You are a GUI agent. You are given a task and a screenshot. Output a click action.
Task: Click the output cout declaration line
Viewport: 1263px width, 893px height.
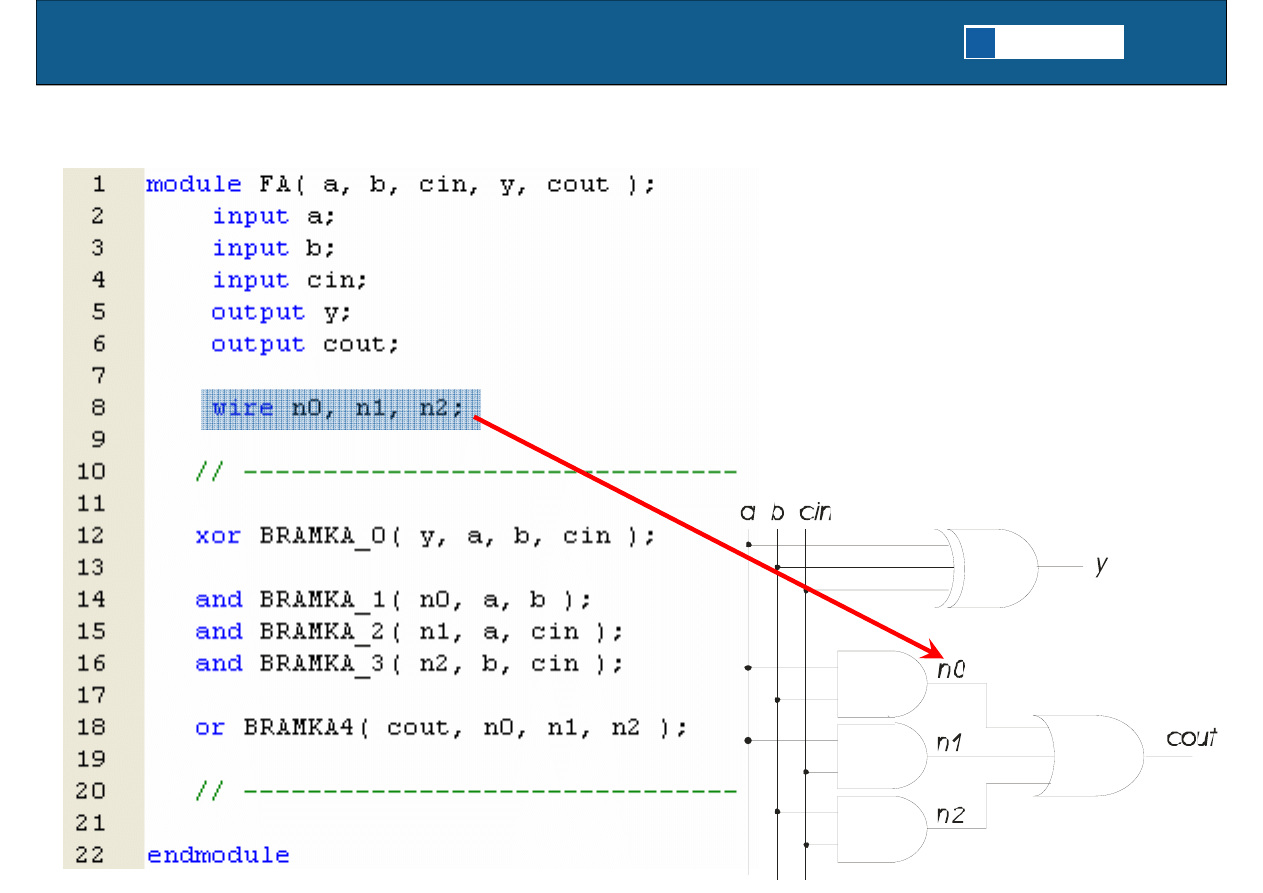(x=305, y=345)
